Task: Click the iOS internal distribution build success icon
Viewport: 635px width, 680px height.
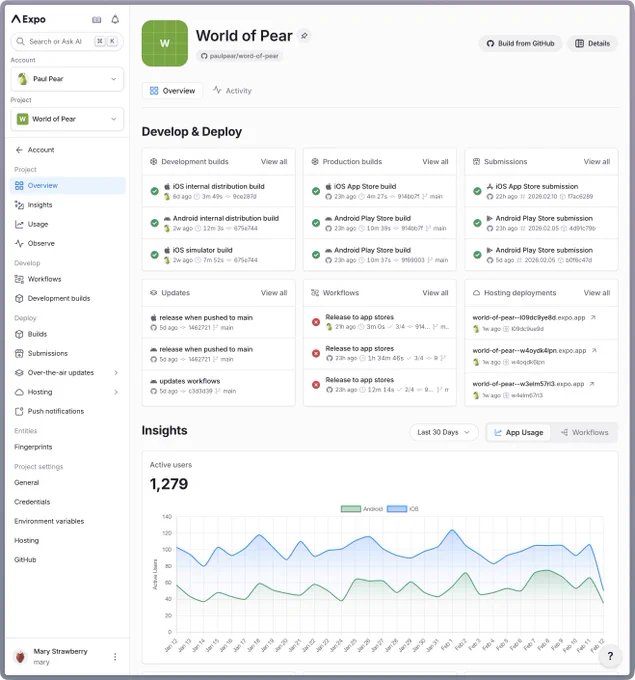Action: point(154,191)
